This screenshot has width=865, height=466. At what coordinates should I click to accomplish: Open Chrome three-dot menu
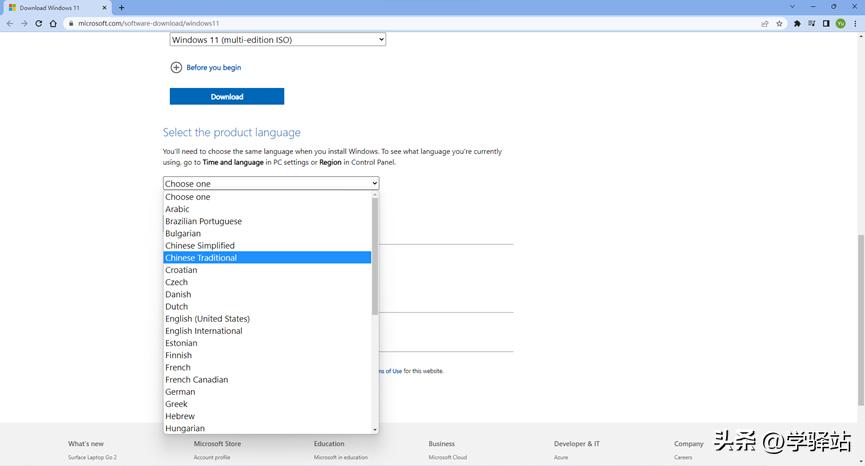tap(855, 24)
